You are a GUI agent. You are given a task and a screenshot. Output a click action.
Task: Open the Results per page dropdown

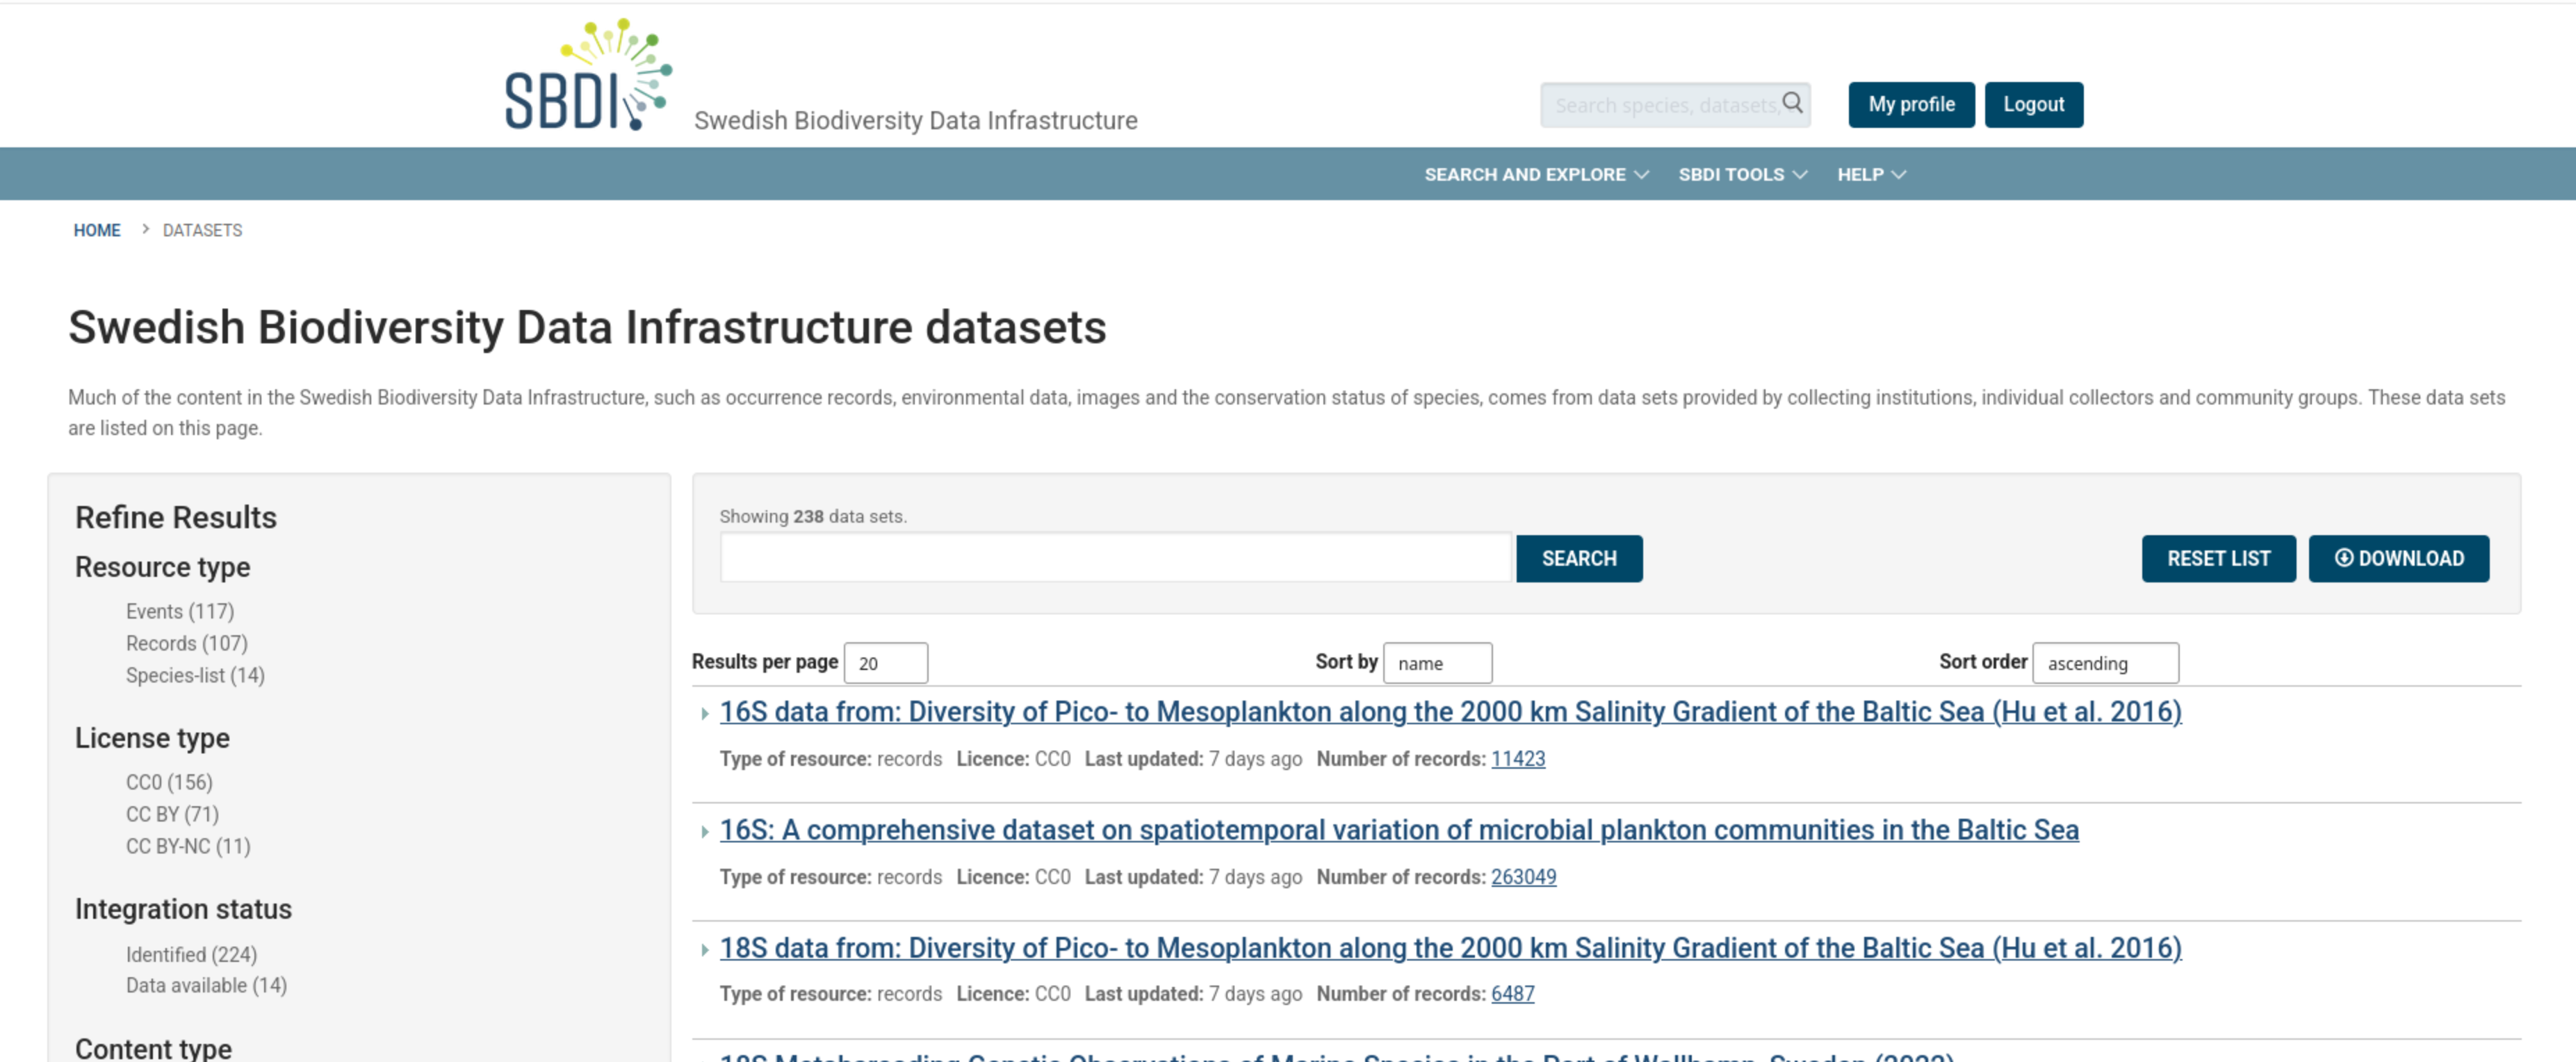(885, 663)
